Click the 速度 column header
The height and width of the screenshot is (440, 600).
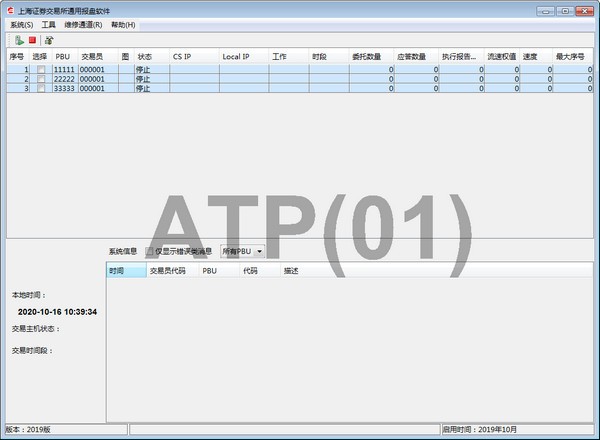coord(536,57)
